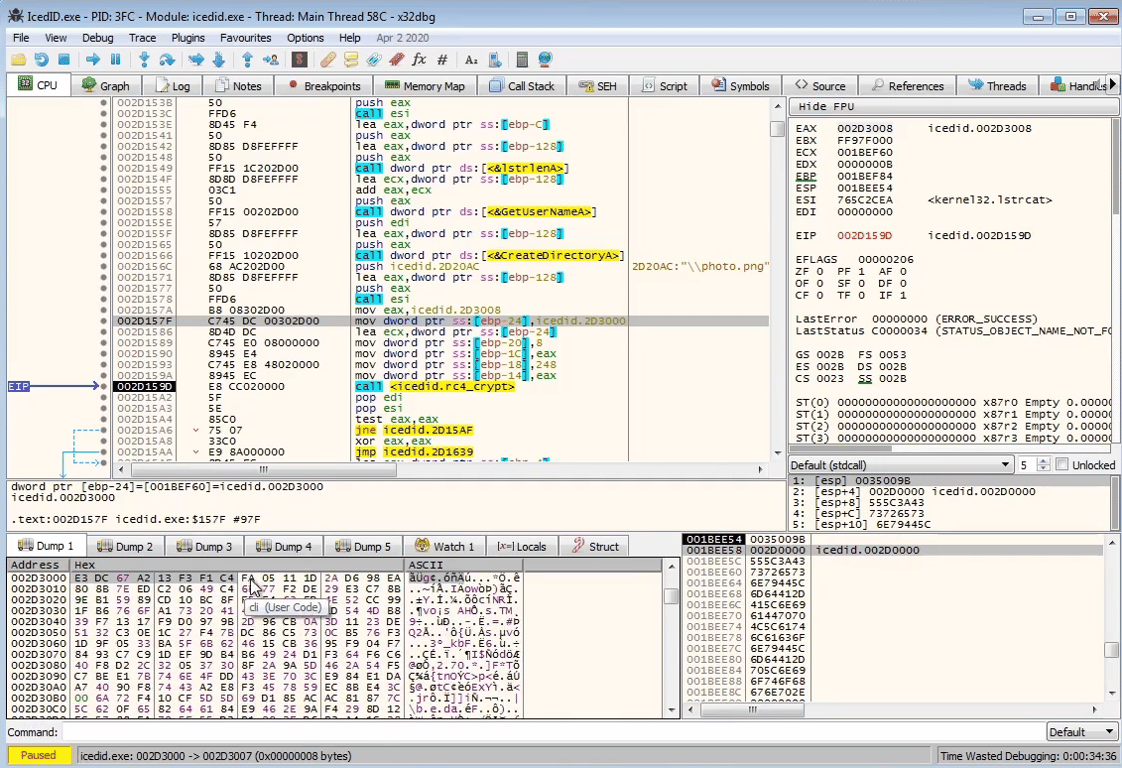Click the Step Into toolbar icon

(x=144, y=60)
